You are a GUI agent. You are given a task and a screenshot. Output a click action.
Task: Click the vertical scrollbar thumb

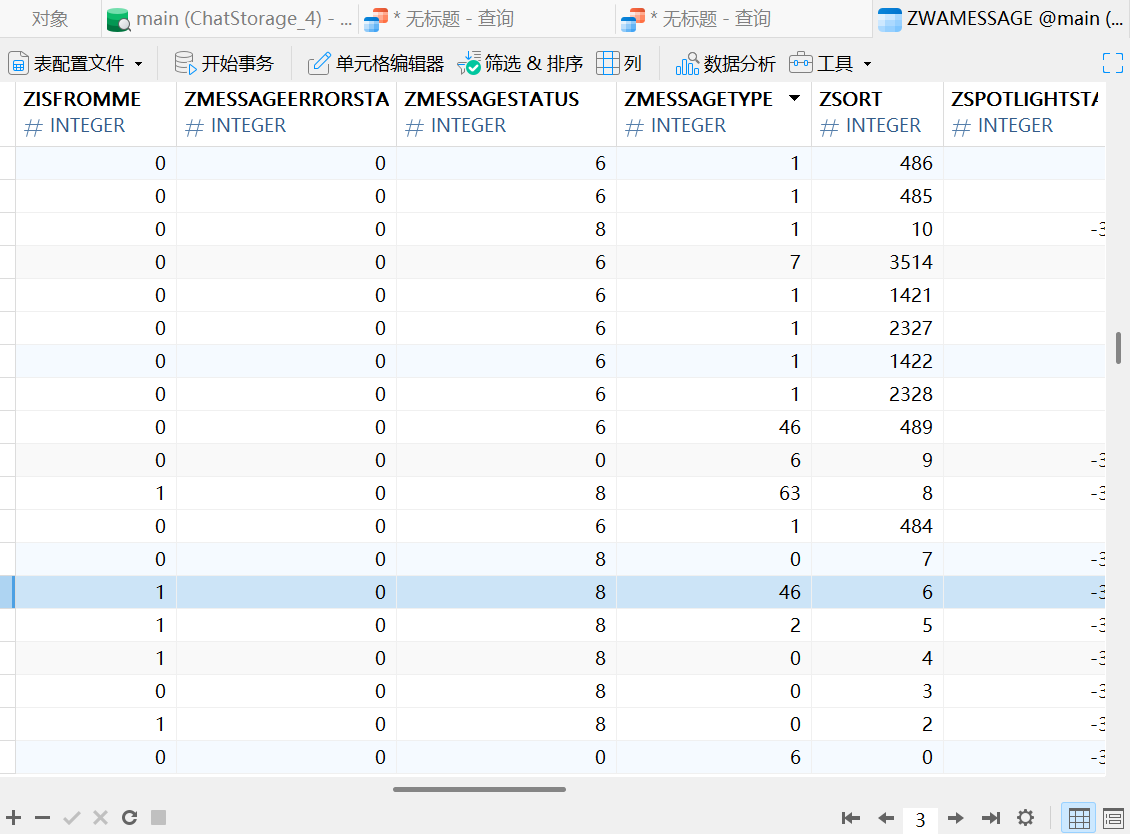point(1118,348)
